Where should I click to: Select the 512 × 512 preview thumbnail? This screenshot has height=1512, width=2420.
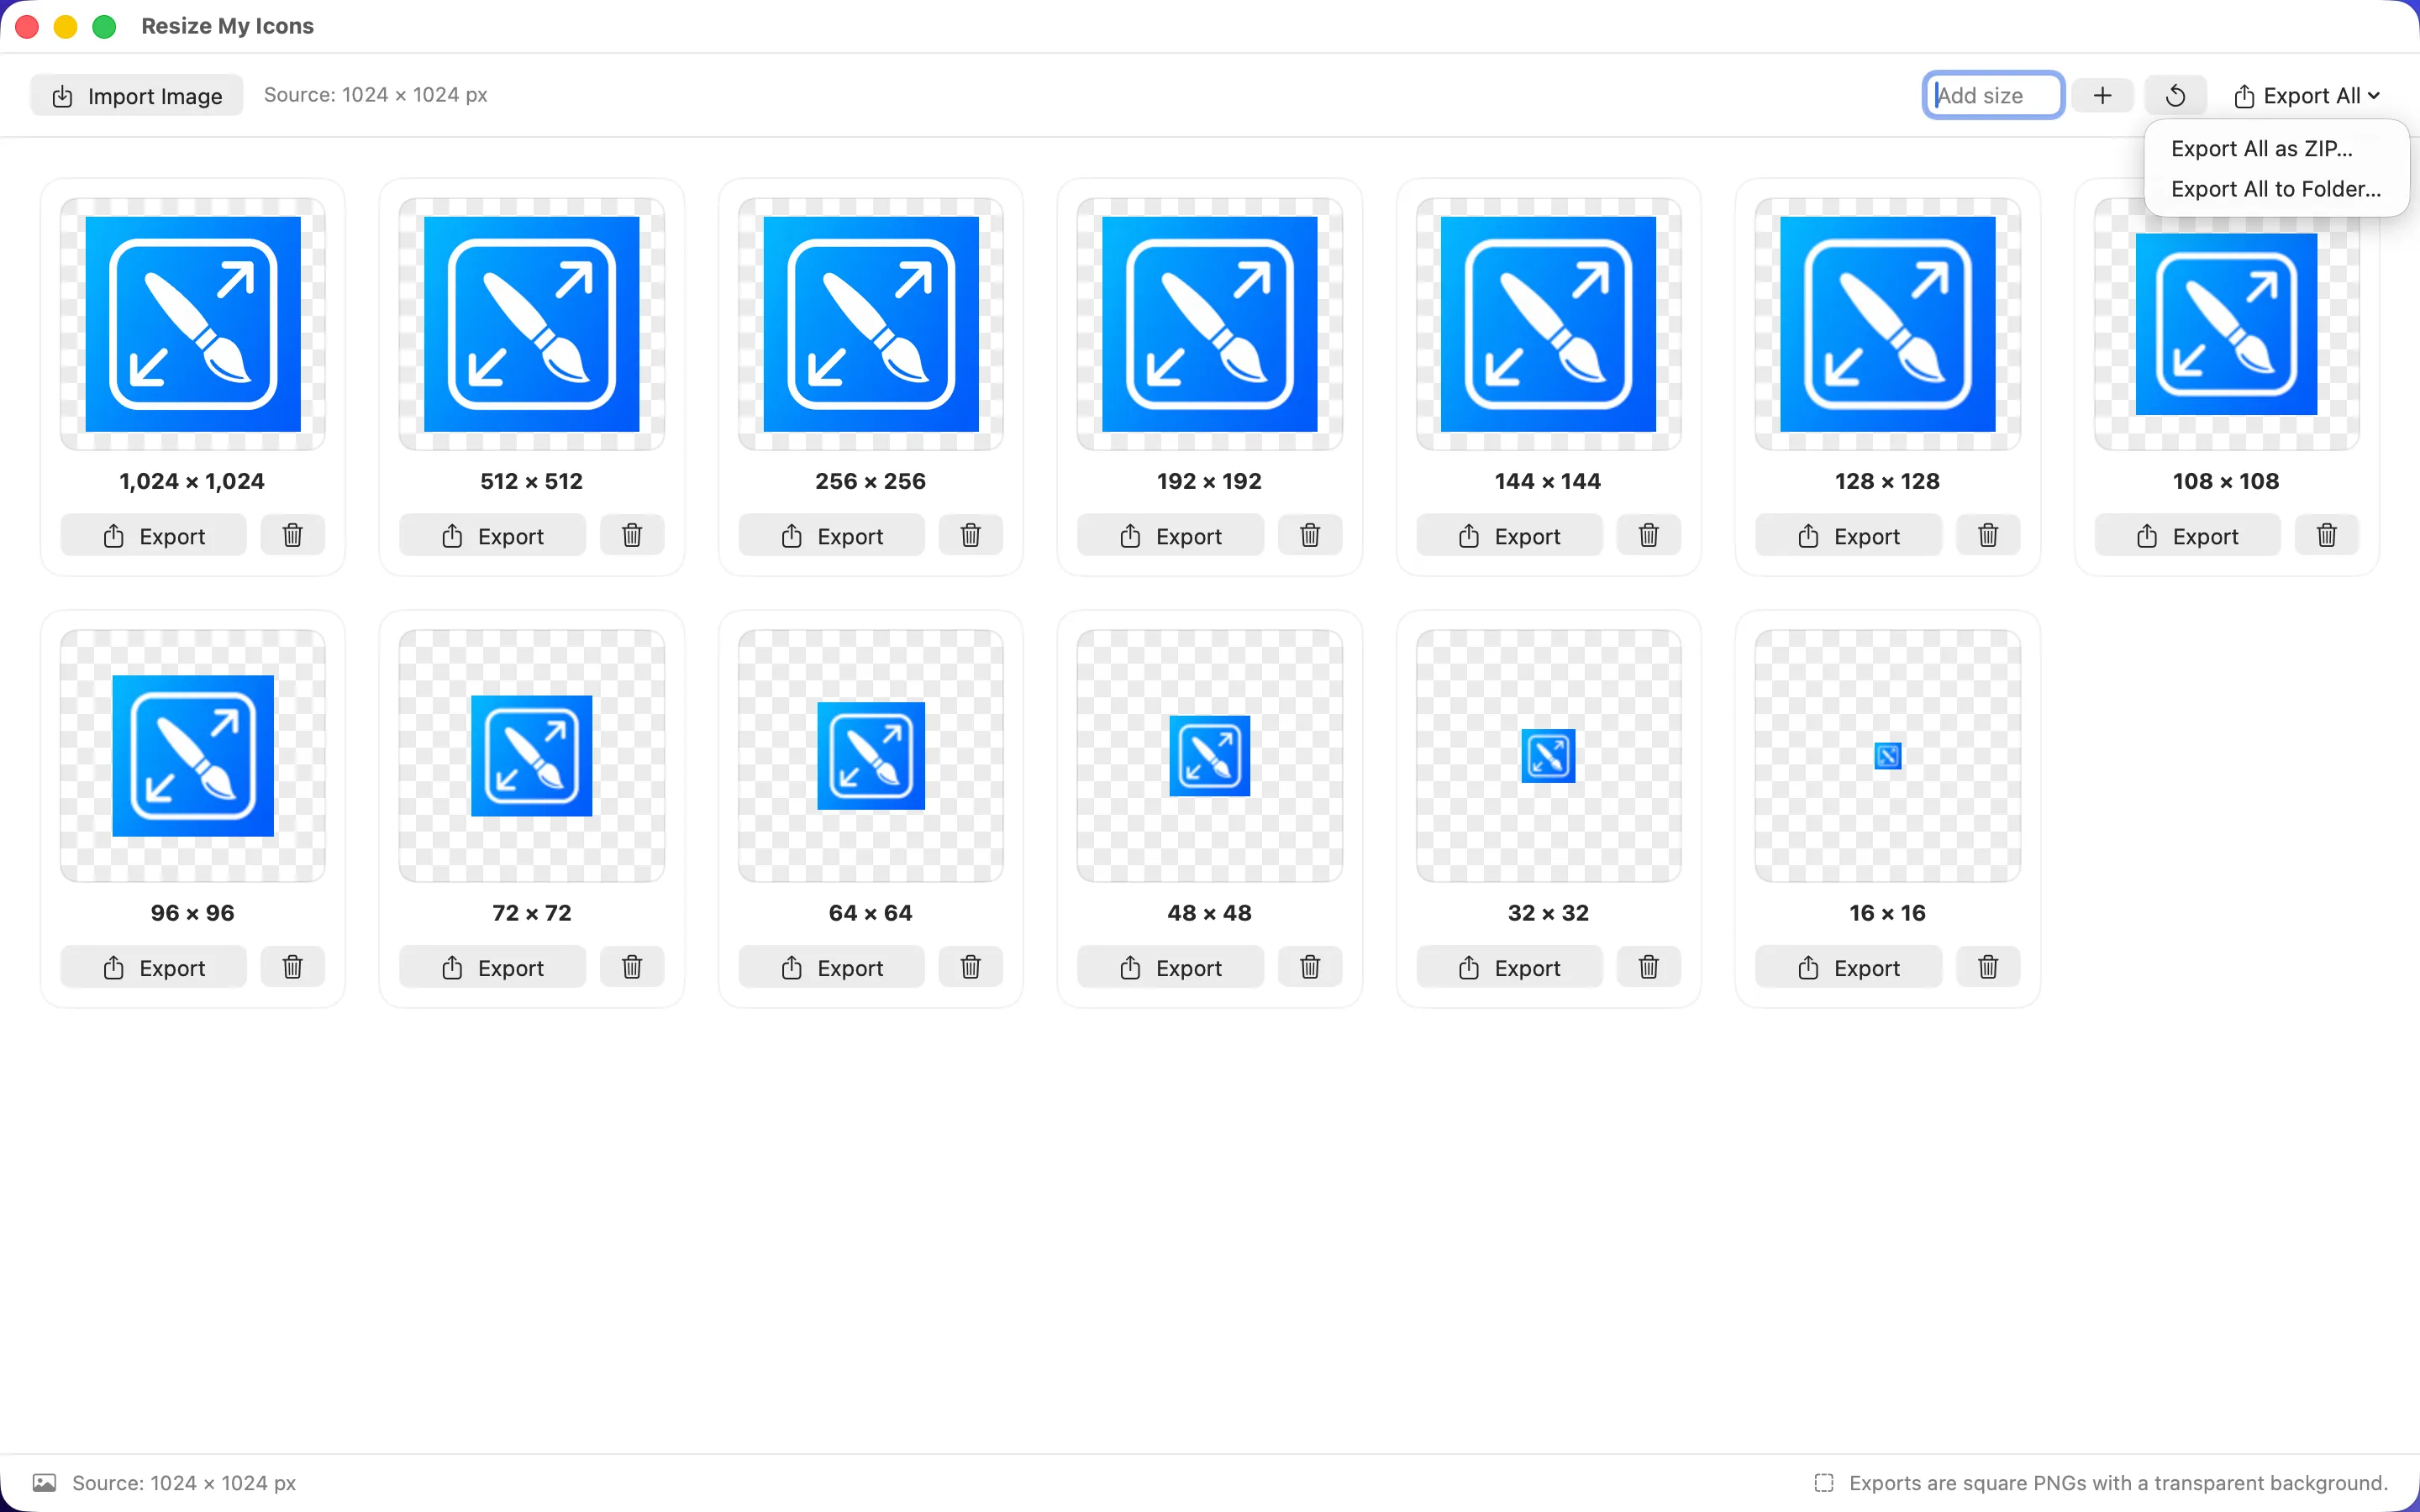click(x=532, y=324)
